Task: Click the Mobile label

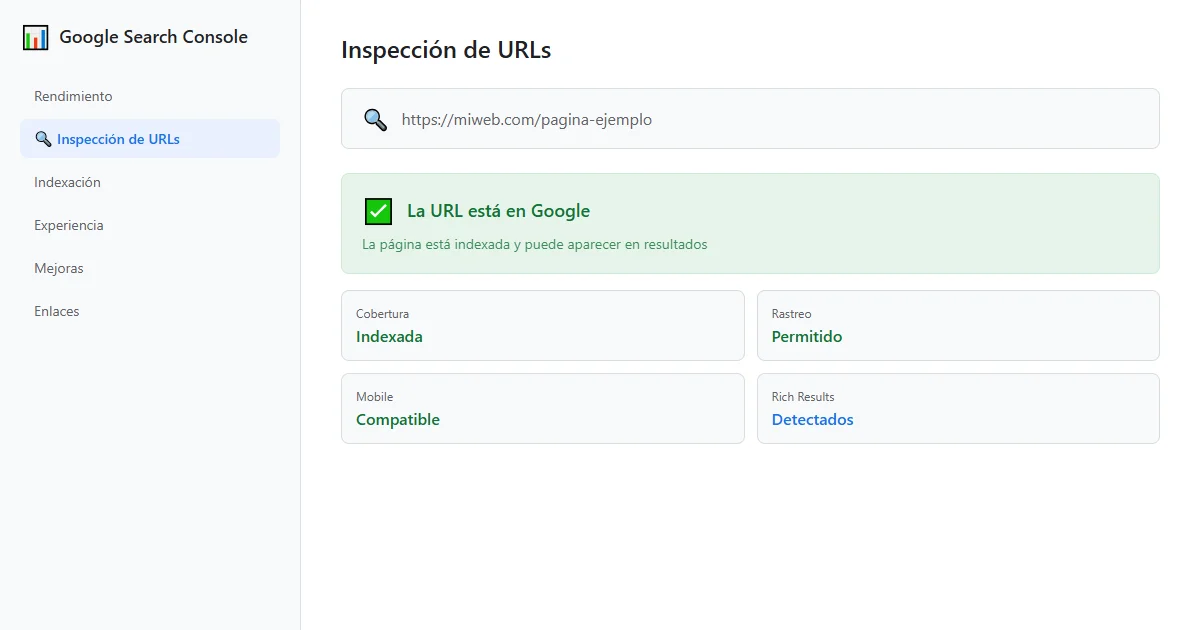Action: click(x=374, y=397)
